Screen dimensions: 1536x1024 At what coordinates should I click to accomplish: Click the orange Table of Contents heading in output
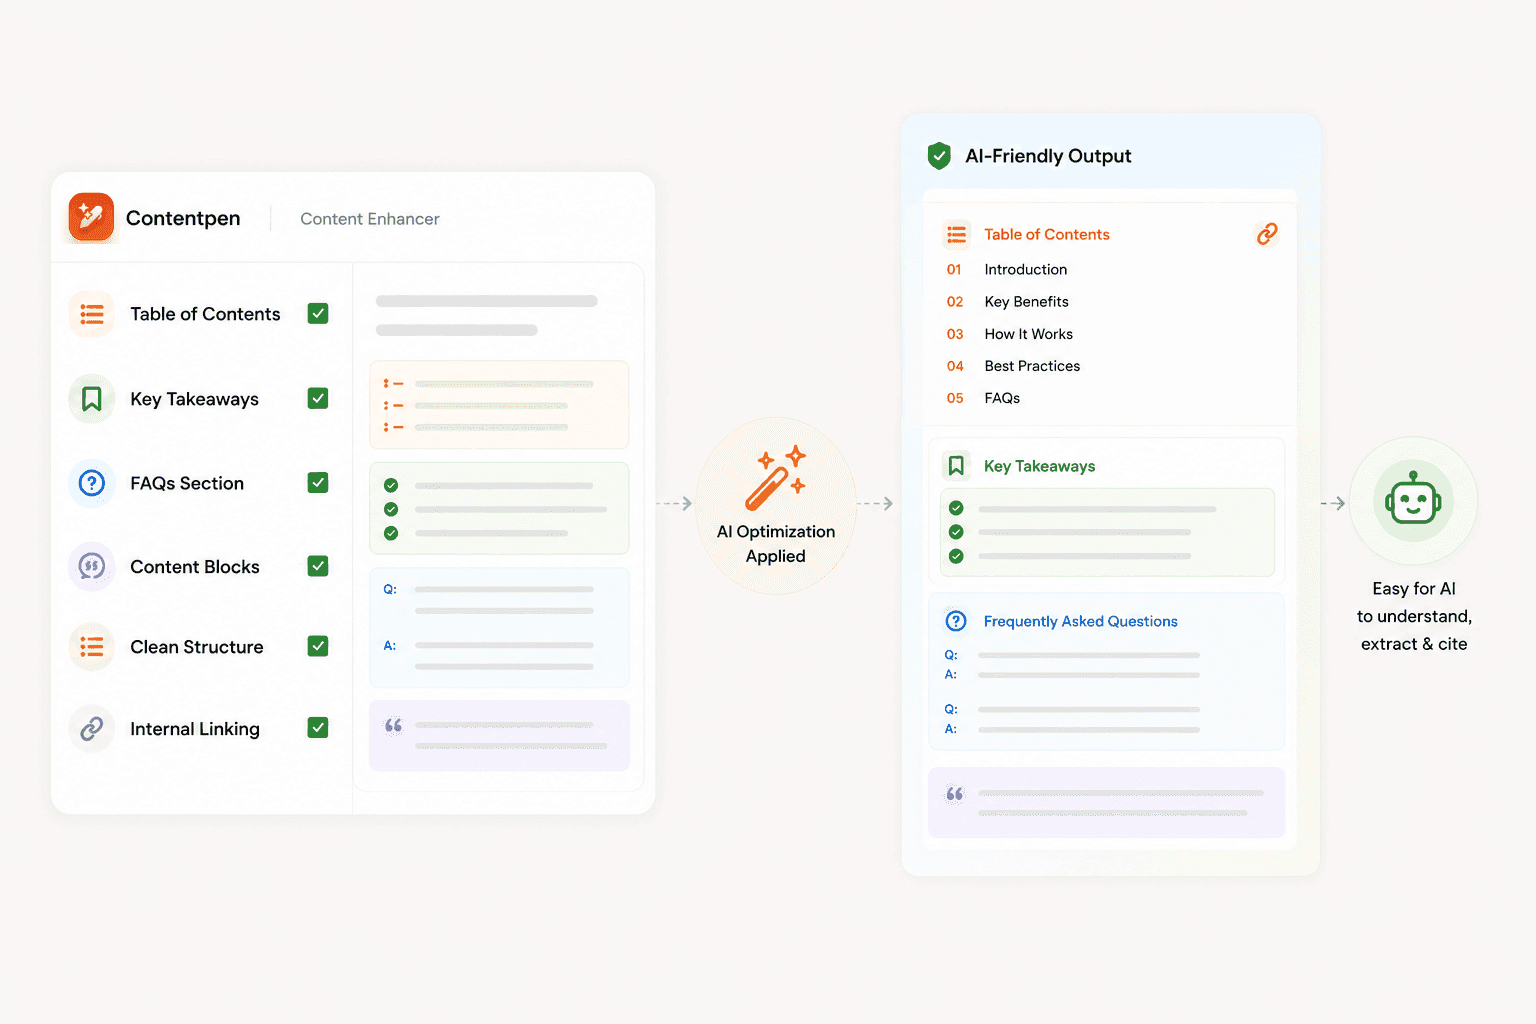coord(1047,234)
